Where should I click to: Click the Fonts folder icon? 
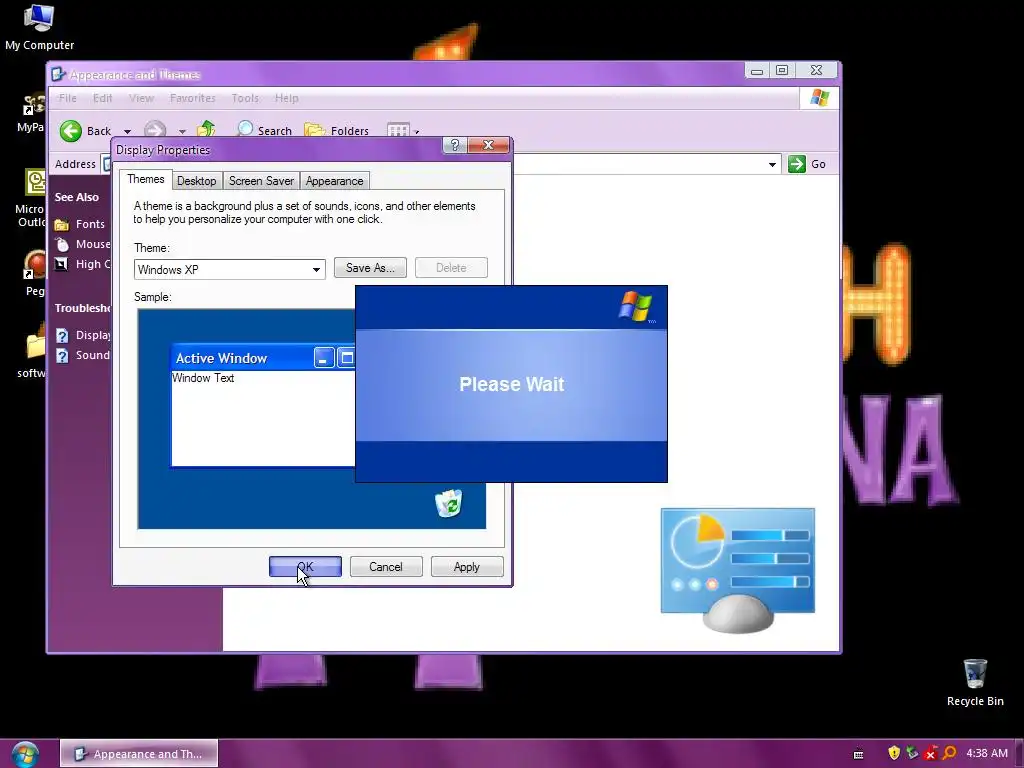click(62, 225)
